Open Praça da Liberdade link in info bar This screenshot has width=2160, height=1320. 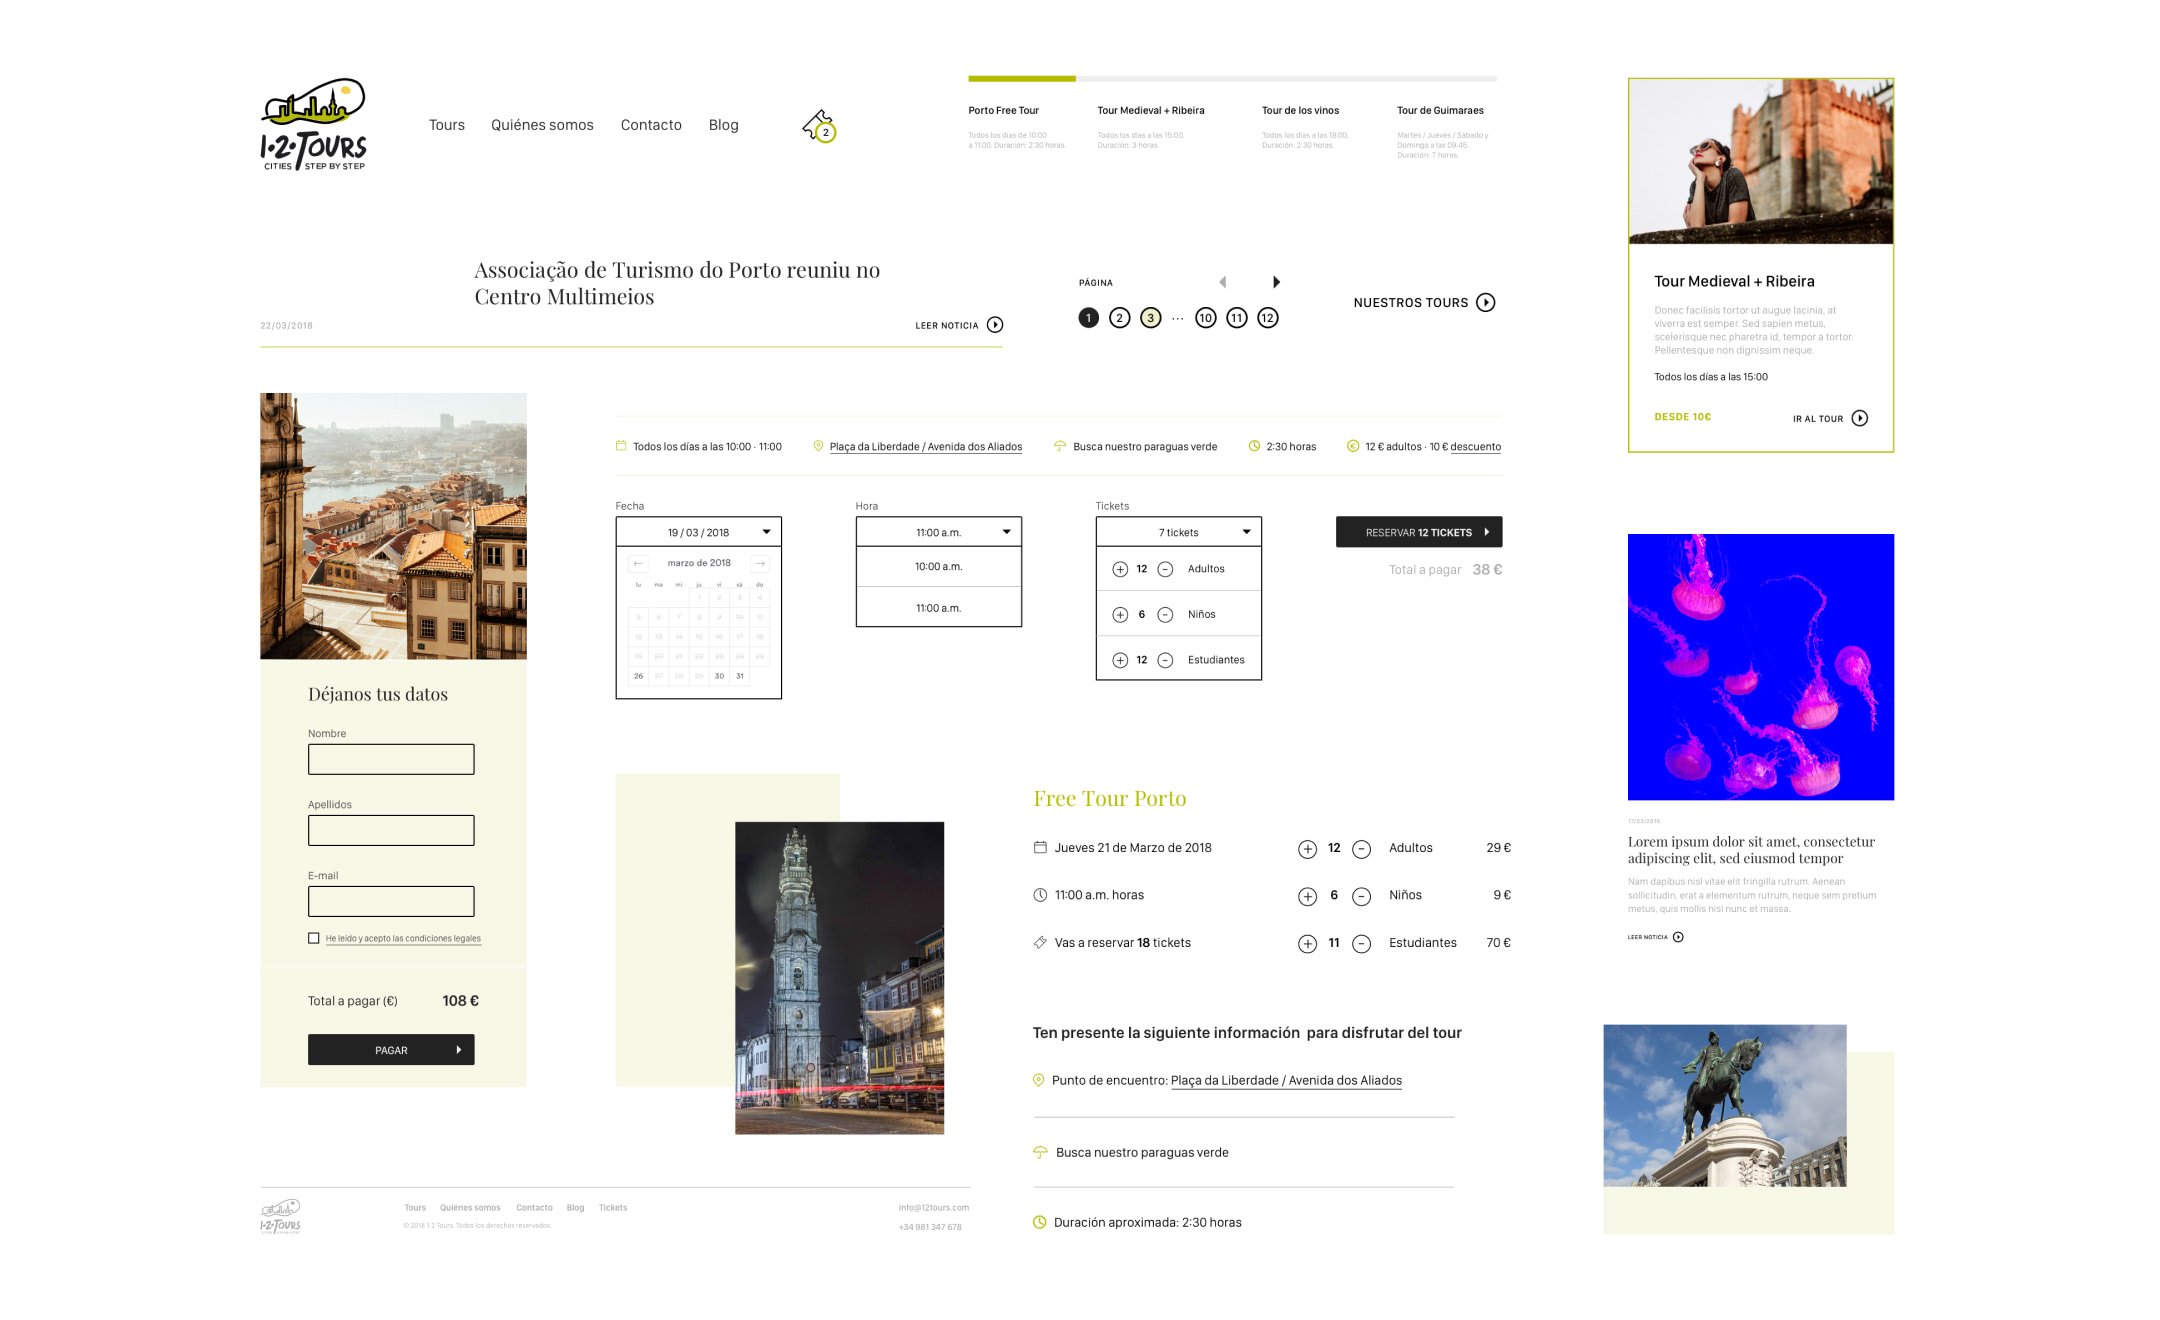point(926,447)
